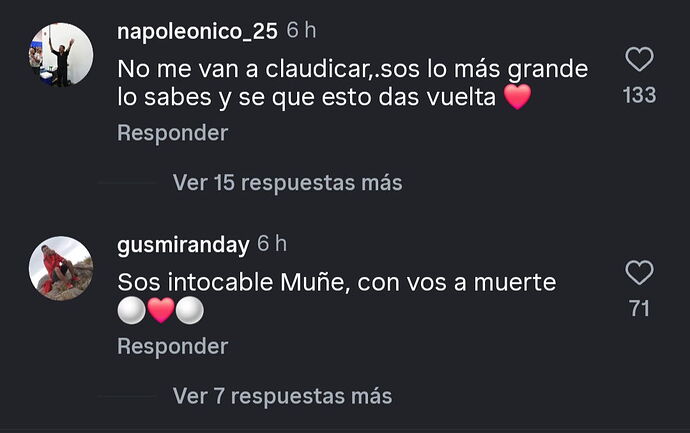Click the heart emoji between the white circles
The width and height of the screenshot is (690, 433).
tap(161, 312)
